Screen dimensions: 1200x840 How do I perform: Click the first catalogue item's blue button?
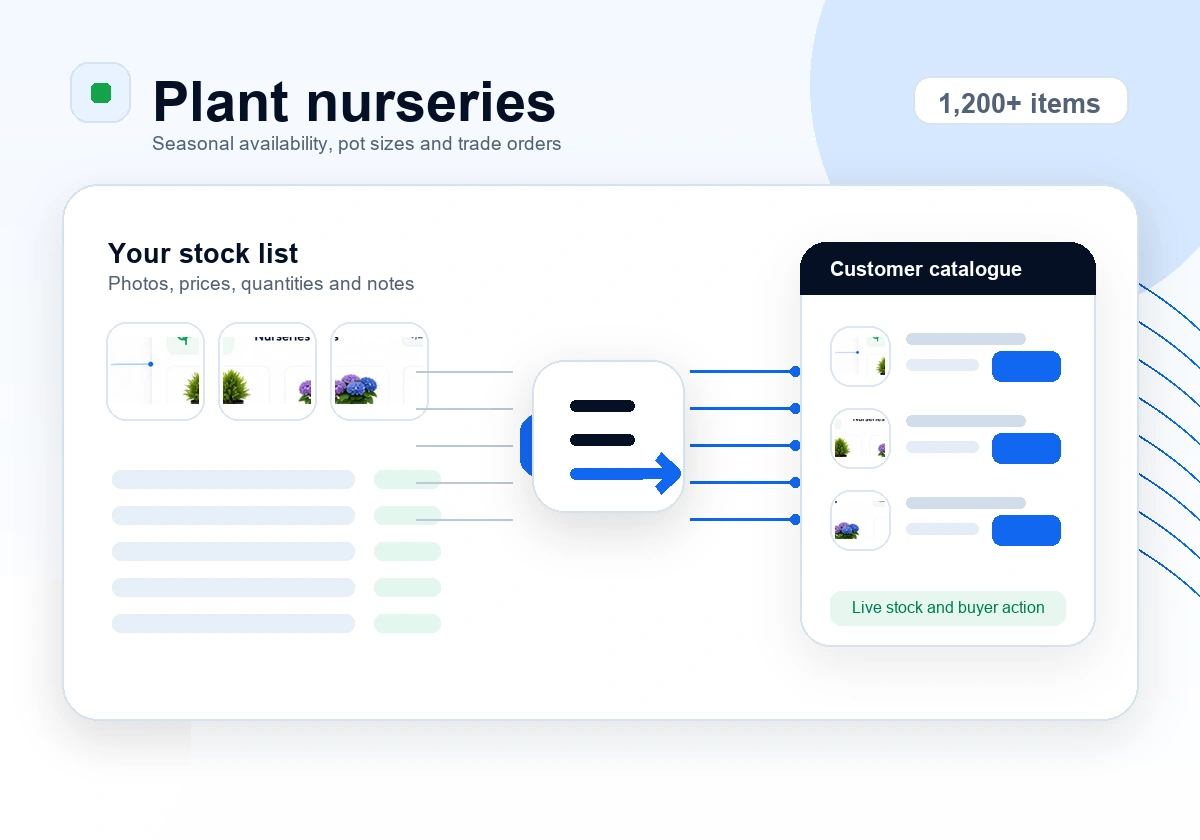tap(1026, 366)
